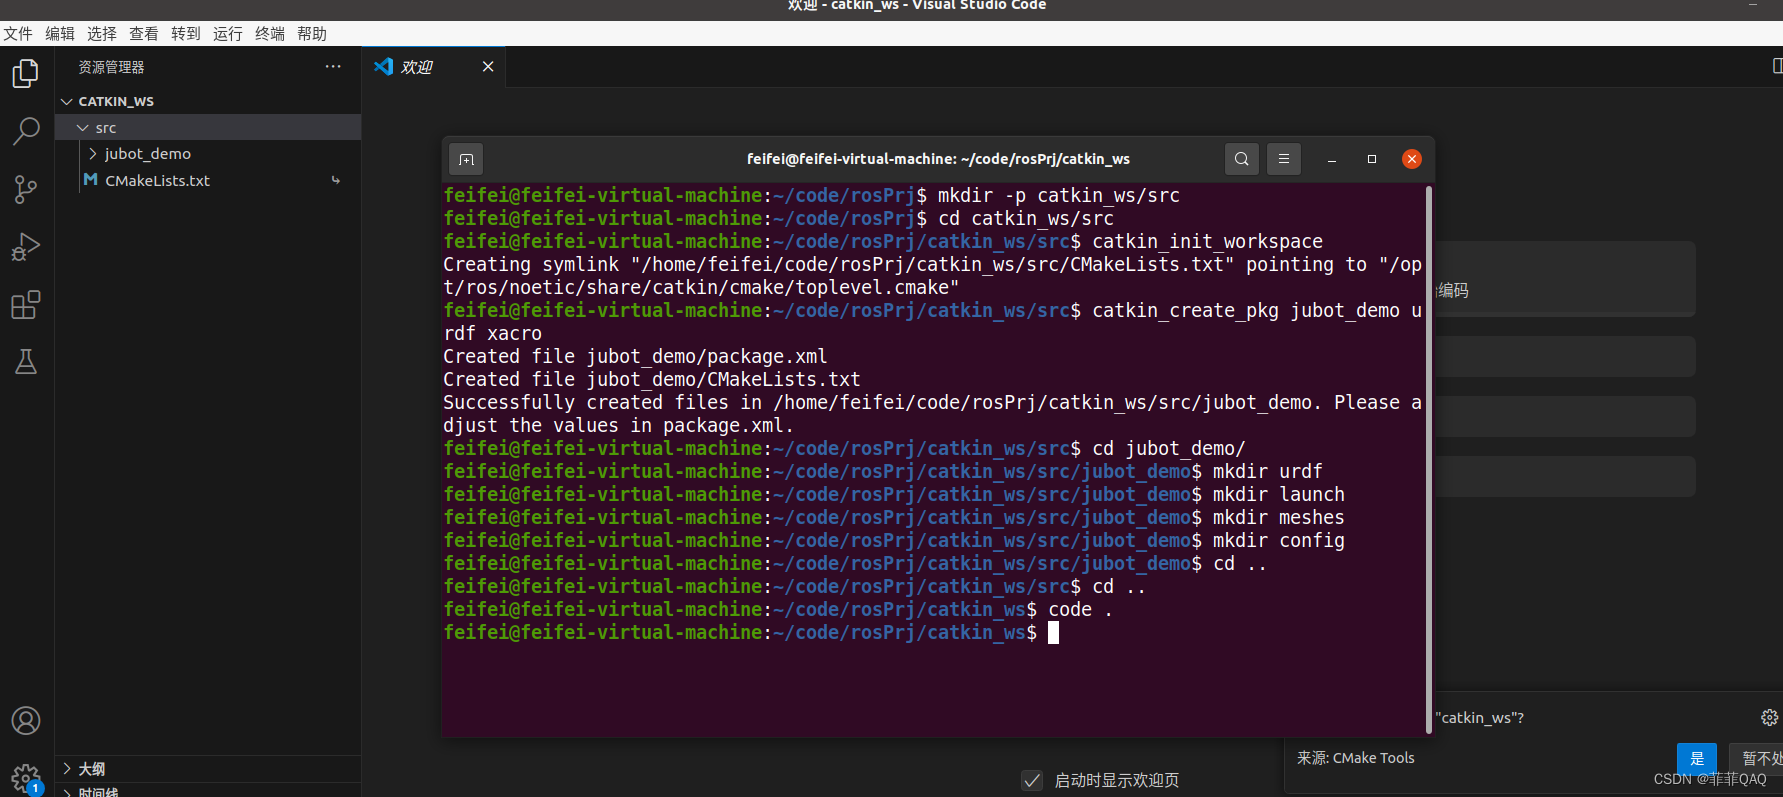The width and height of the screenshot is (1783, 797).
Task: Open the Search view in activity bar
Action: click(26, 131)
